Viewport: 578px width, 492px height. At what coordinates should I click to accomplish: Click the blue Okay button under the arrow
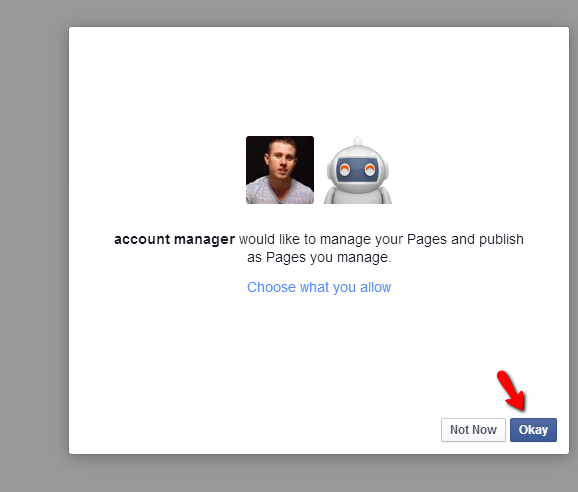pos(533,430)
